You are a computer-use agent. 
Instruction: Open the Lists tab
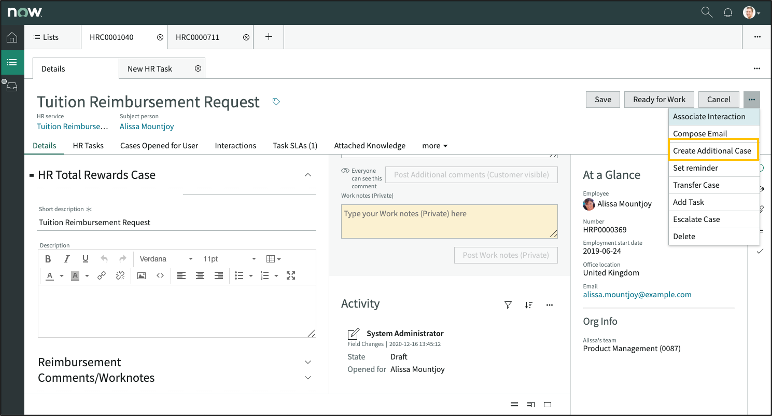tap(47, 37)
